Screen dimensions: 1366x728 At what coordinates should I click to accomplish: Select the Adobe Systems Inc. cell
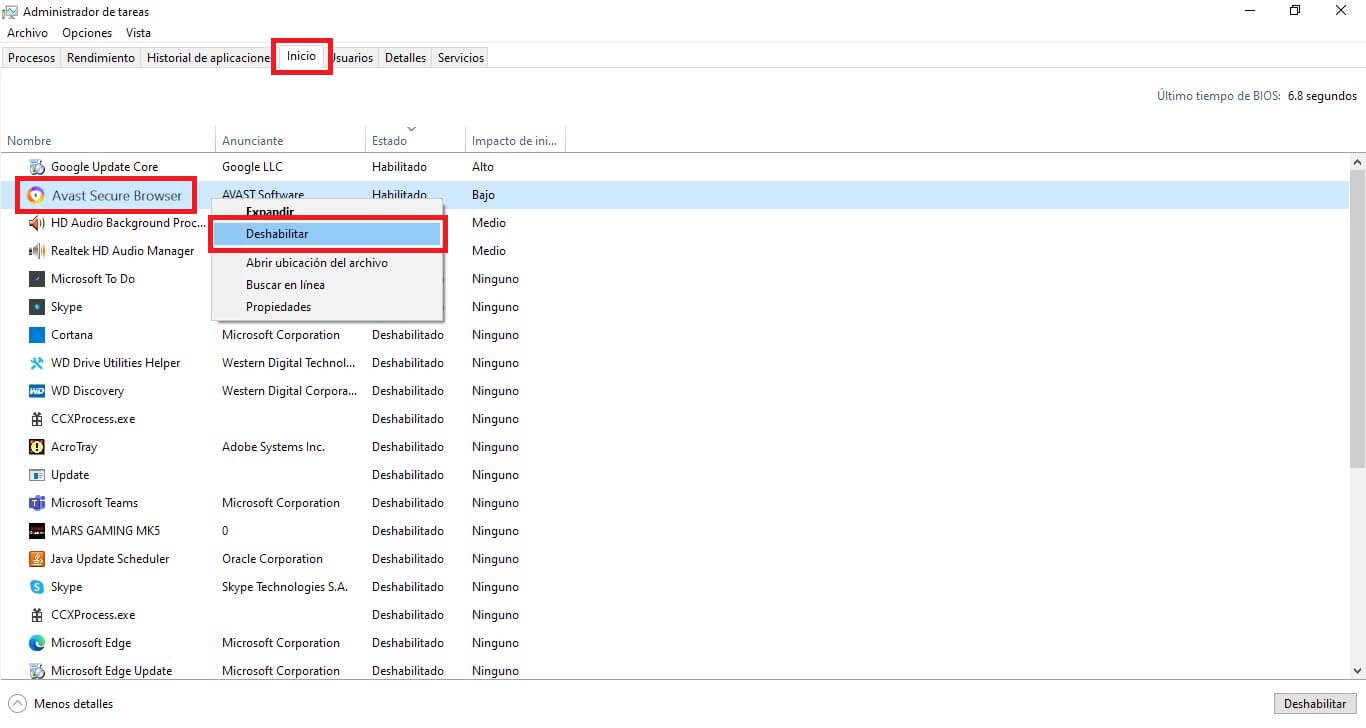click(x=273, y=447)
